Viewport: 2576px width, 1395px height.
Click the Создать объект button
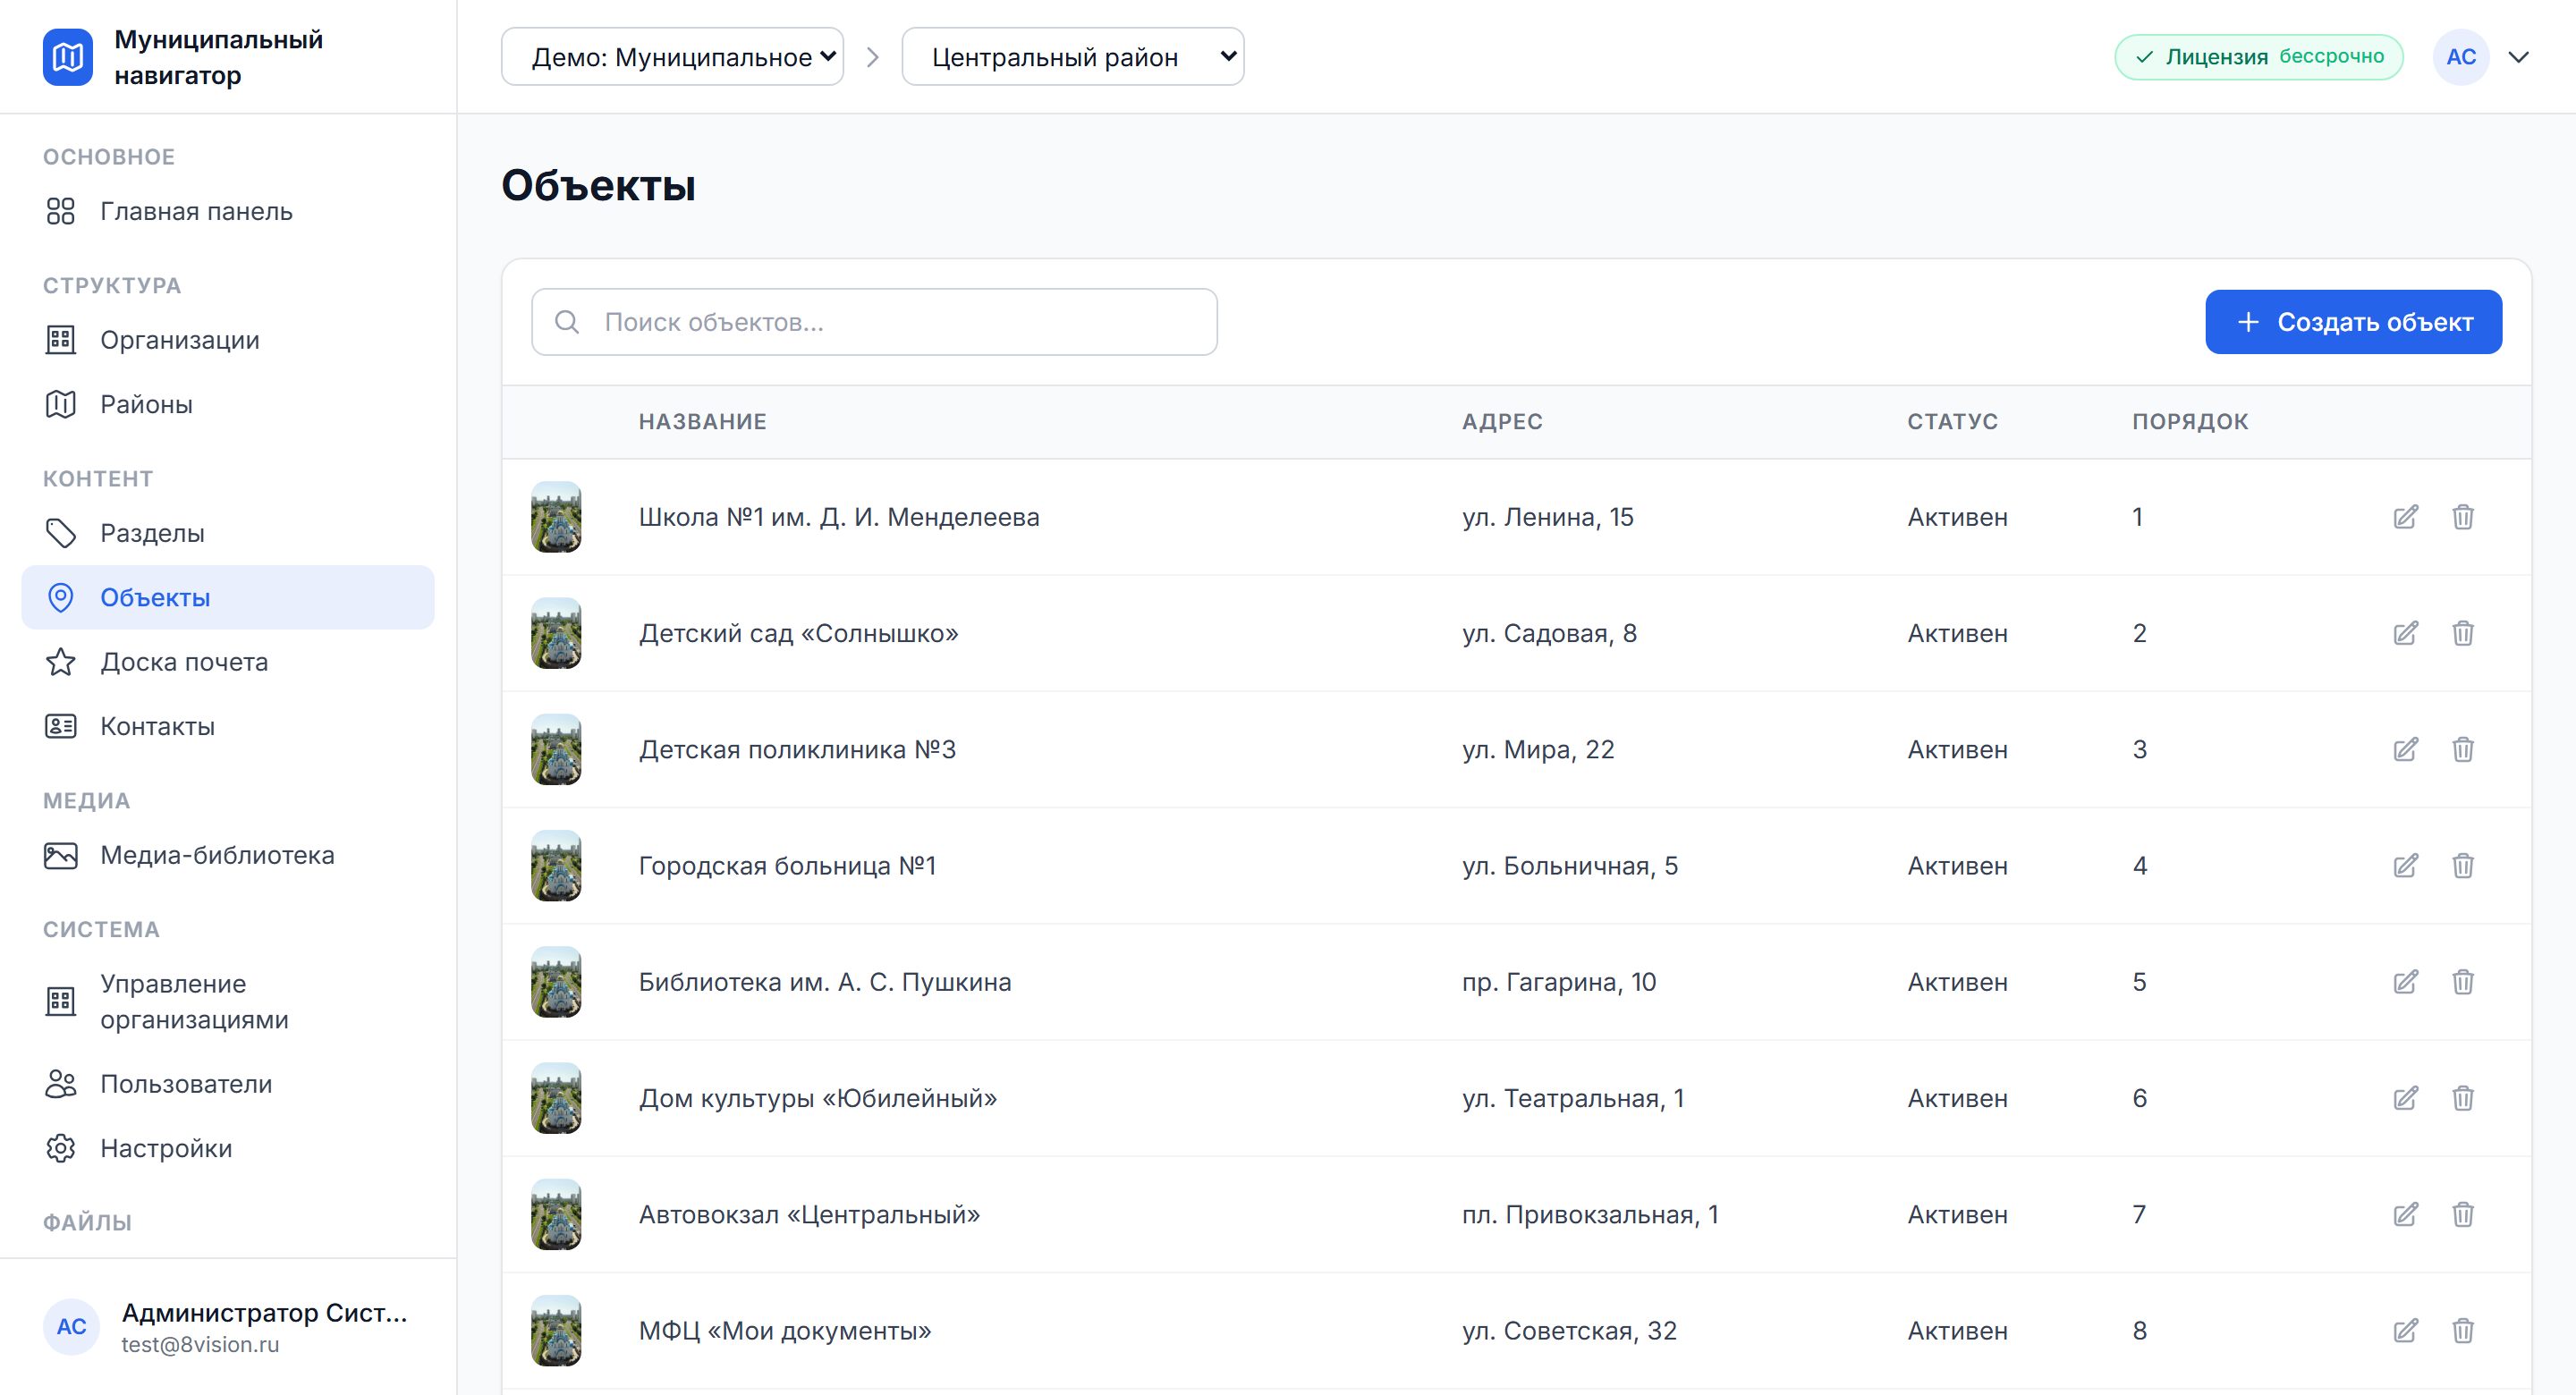2353,322
